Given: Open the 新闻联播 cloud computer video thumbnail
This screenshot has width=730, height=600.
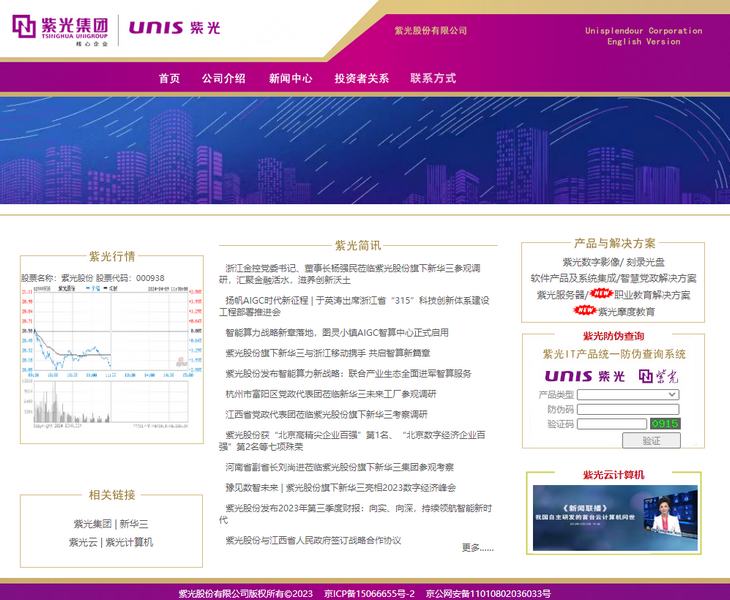Looking at the screenshot, I should (x=614, y=518).
